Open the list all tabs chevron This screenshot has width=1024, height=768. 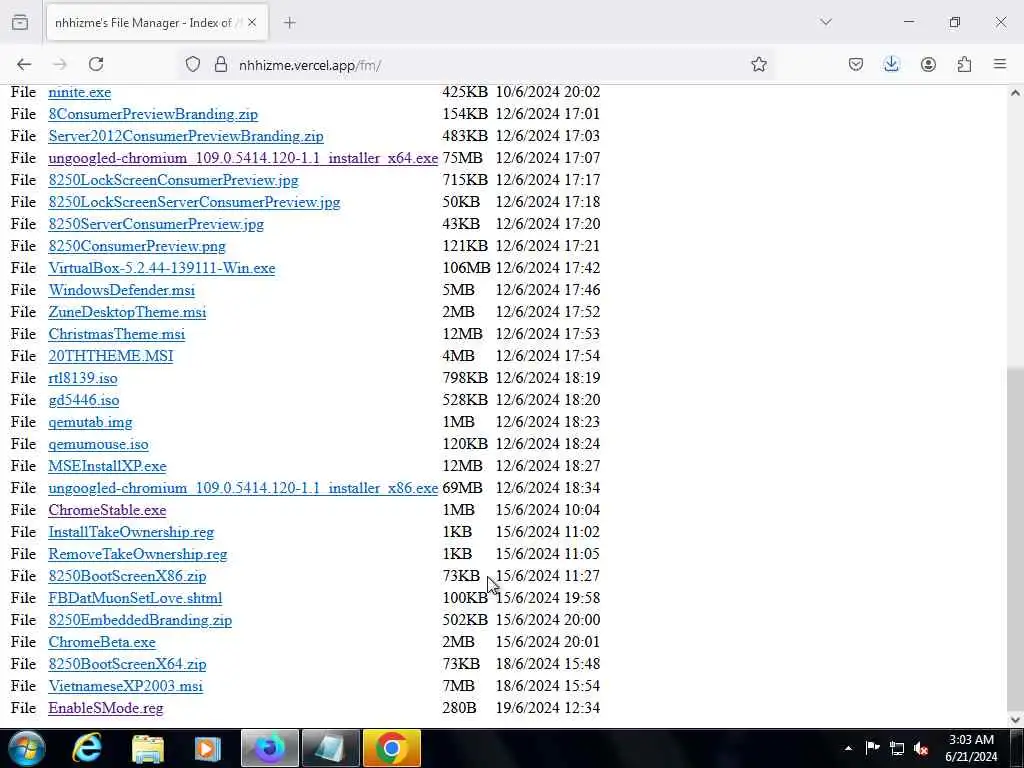[x=826, y=22]
